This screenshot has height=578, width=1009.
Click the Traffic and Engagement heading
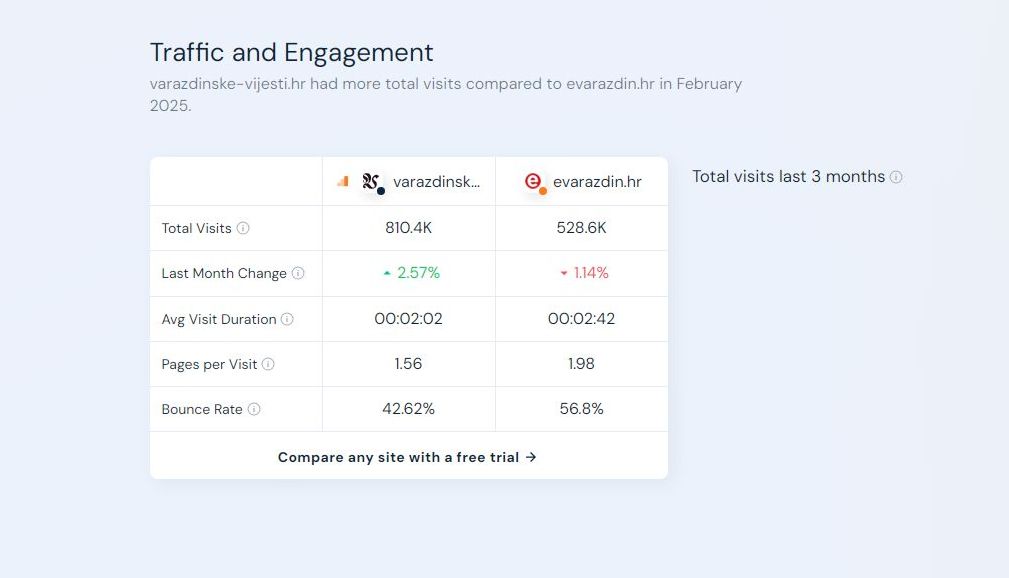[292, 52]
